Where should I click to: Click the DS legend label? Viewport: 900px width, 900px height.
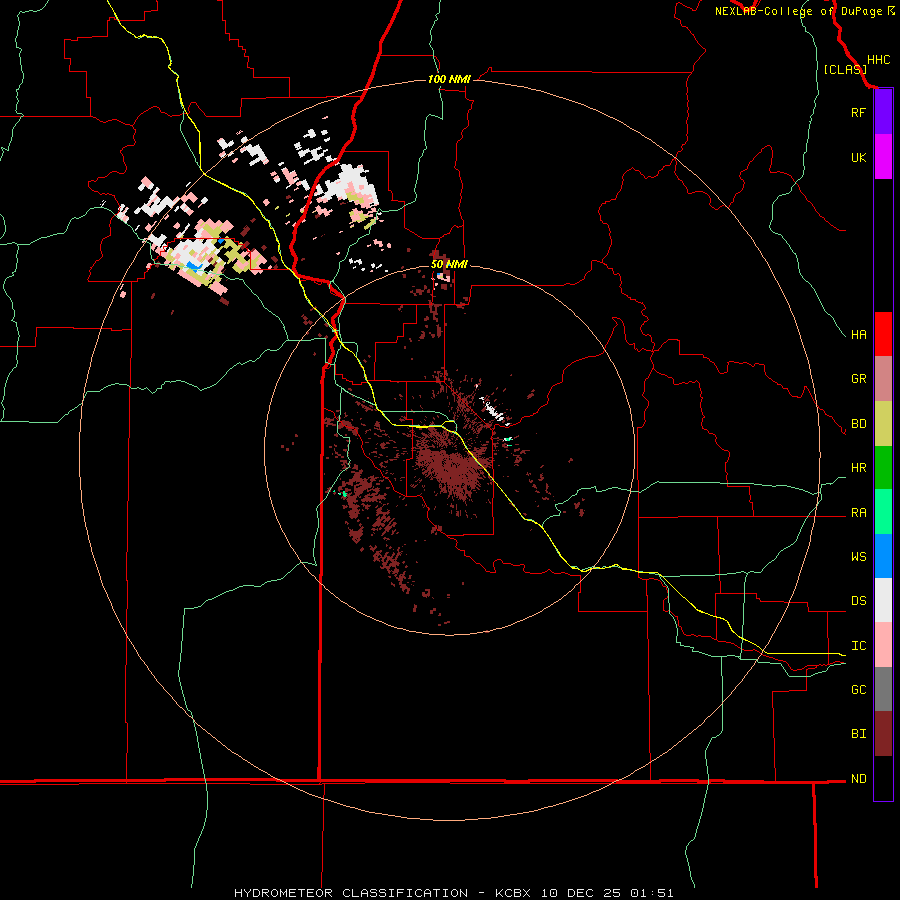(858, 601)
